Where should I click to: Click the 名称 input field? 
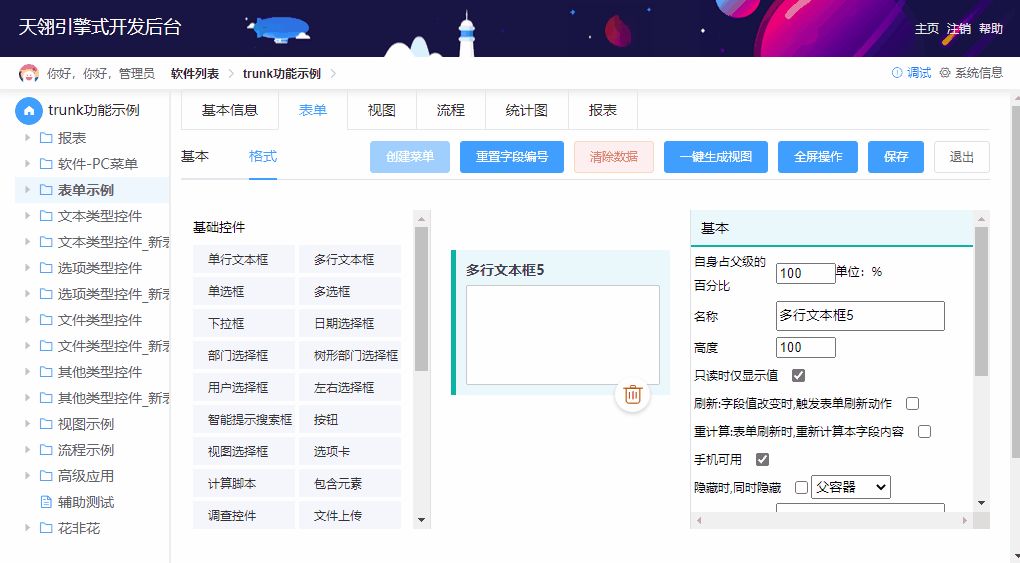tap(860, 316)
